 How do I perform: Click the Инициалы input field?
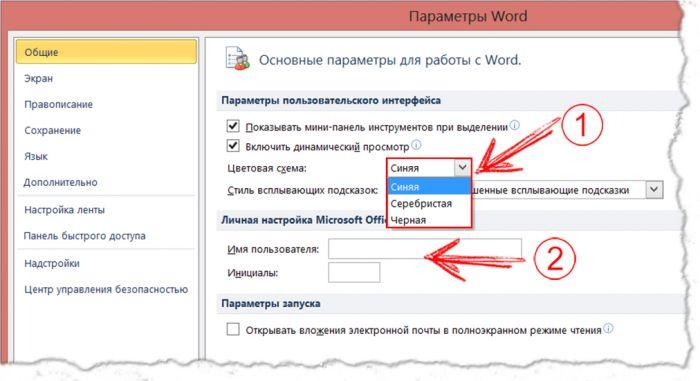click(x=354, y=272)
